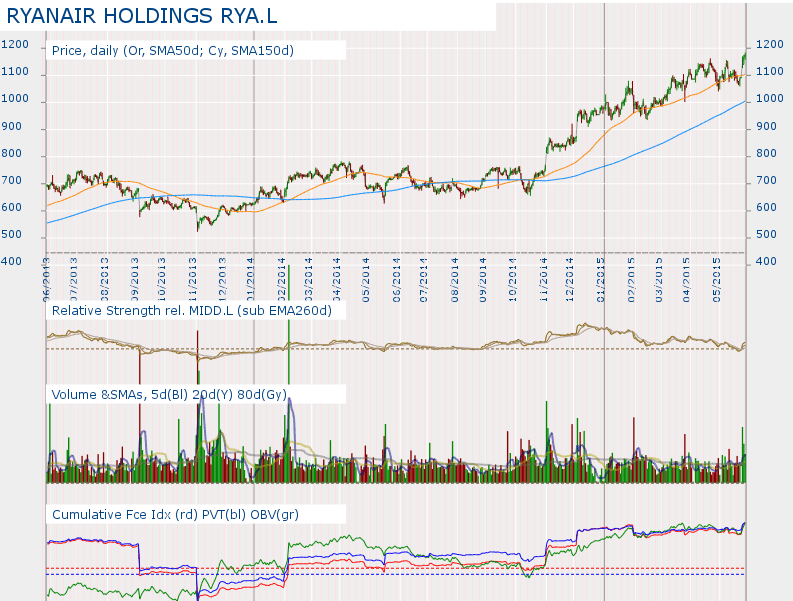793x601 pixels.
Task: Click the 04/2015 date axis label
Action: (686, 280)
